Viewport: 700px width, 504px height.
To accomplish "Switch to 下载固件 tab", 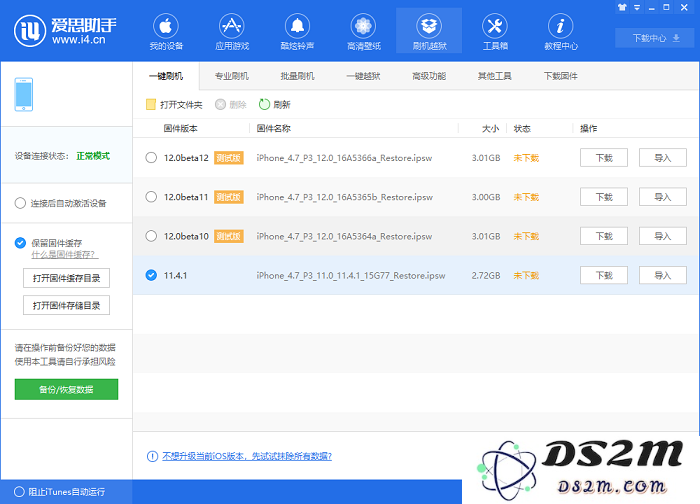I will (x=561, y=76).
